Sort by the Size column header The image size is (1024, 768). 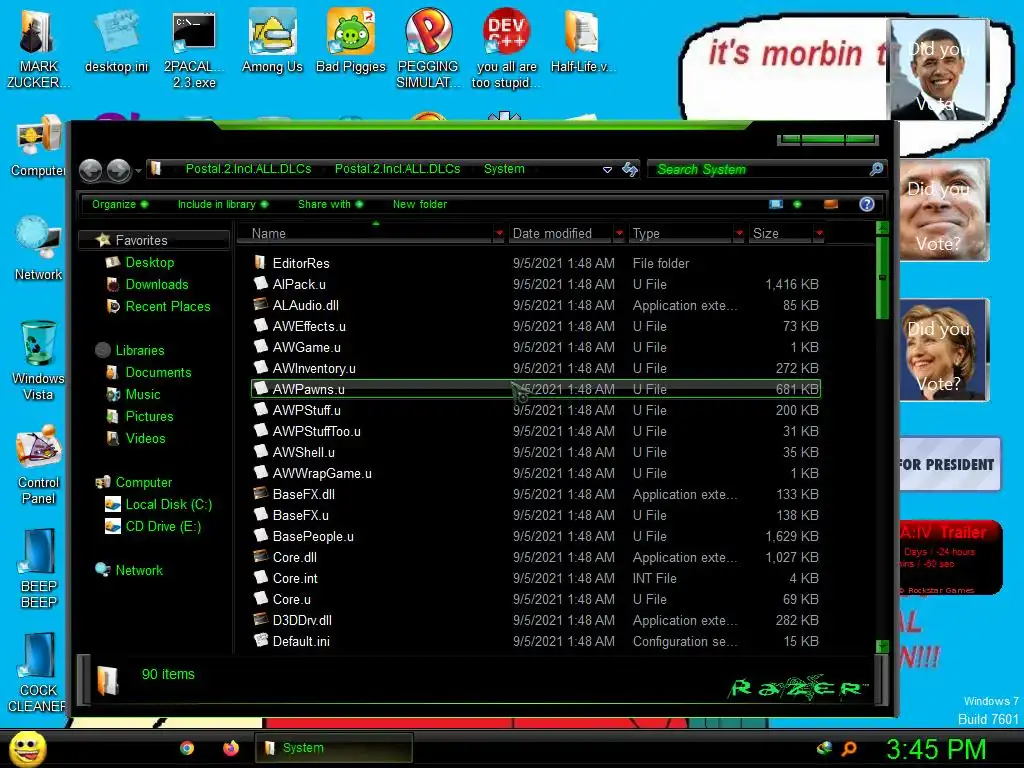(x=780, y=233)
